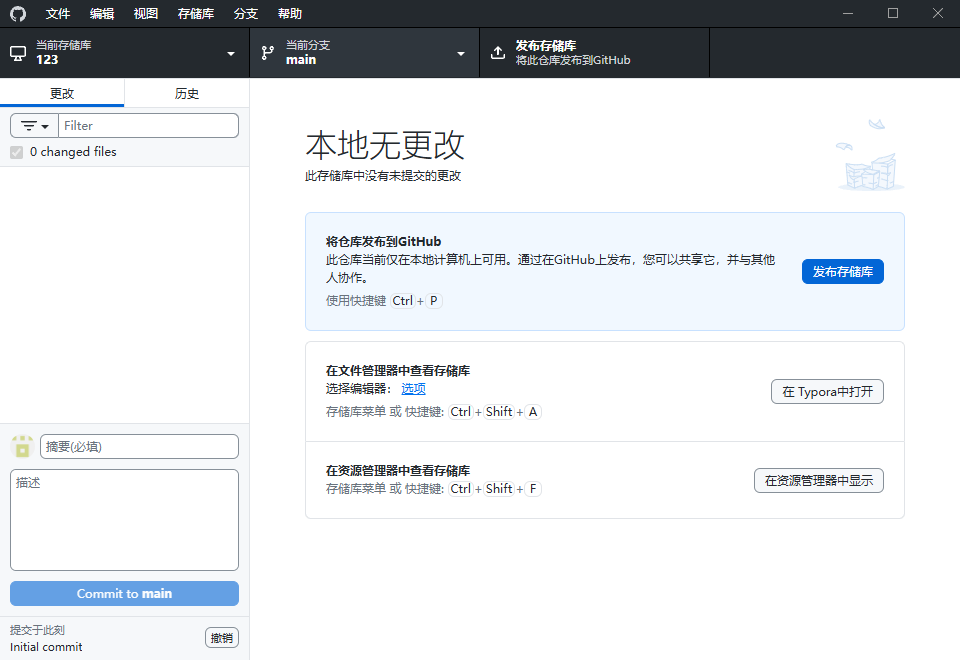Expand the filter options arrow

(43, 125)
